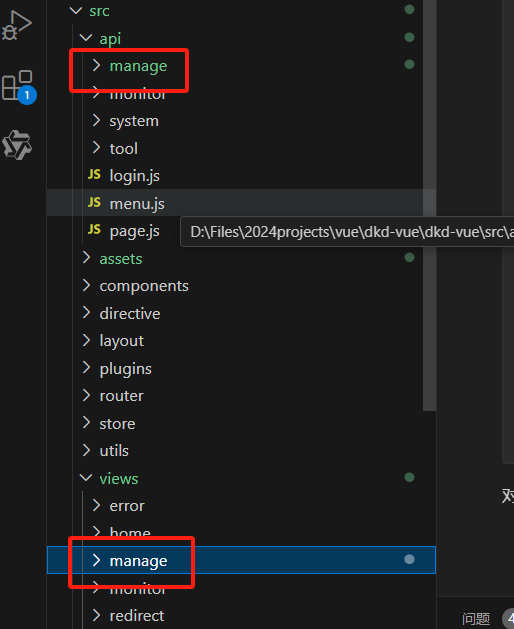The image size is (514, 629).
Task: Click the JS icon of login.js
Action: pos(94,174)
